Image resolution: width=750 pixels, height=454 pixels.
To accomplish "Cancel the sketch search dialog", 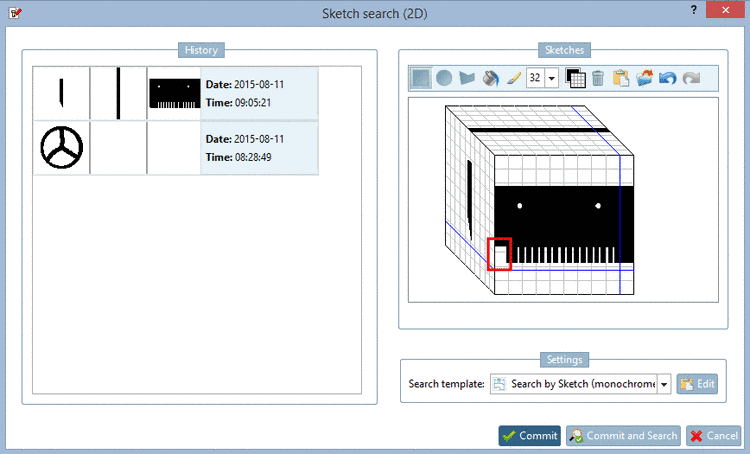I will [x=714, y=436].
